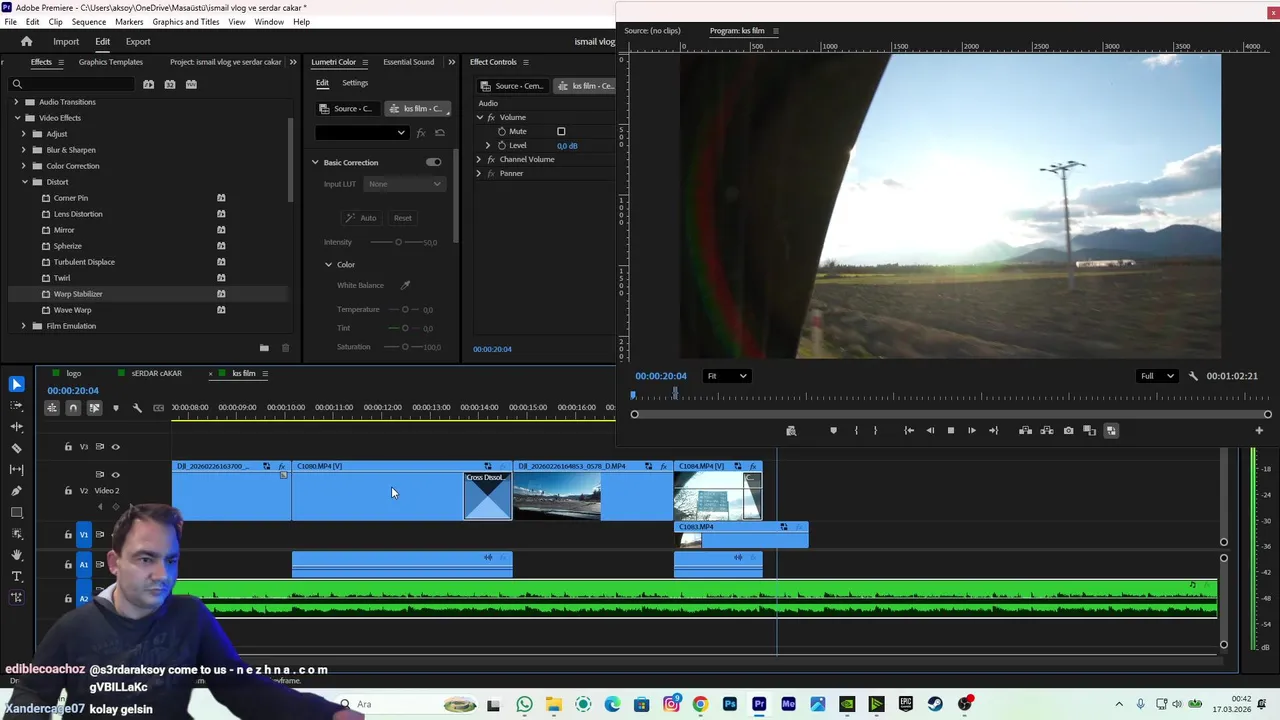Screen dimensions: 1280x720
Task: Expand the Film Emulation folder
Action: click(24, 326)
